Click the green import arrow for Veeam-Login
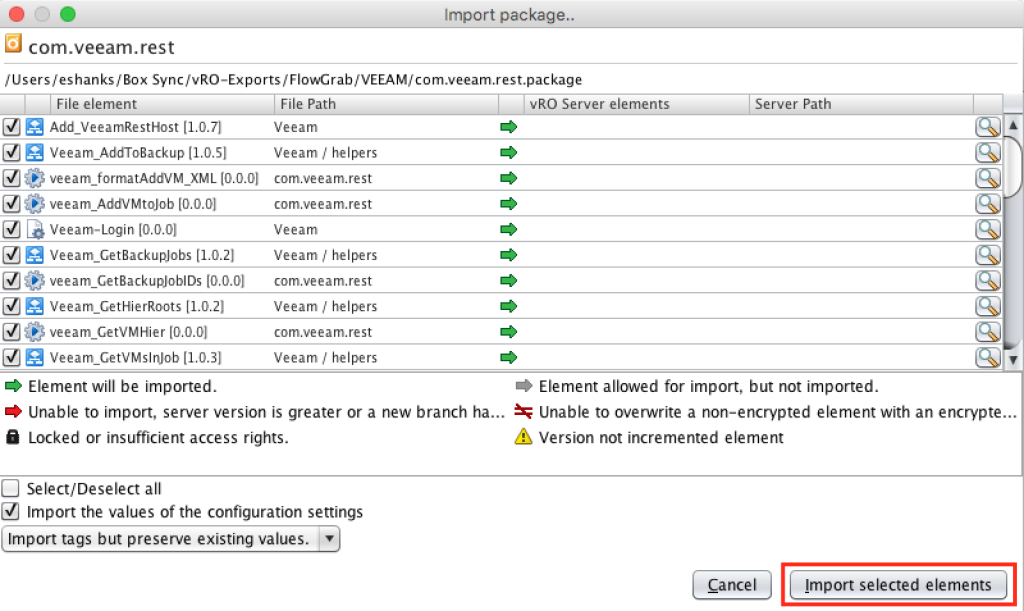Screen dimensions: 1024x611 tap(508, 229)
